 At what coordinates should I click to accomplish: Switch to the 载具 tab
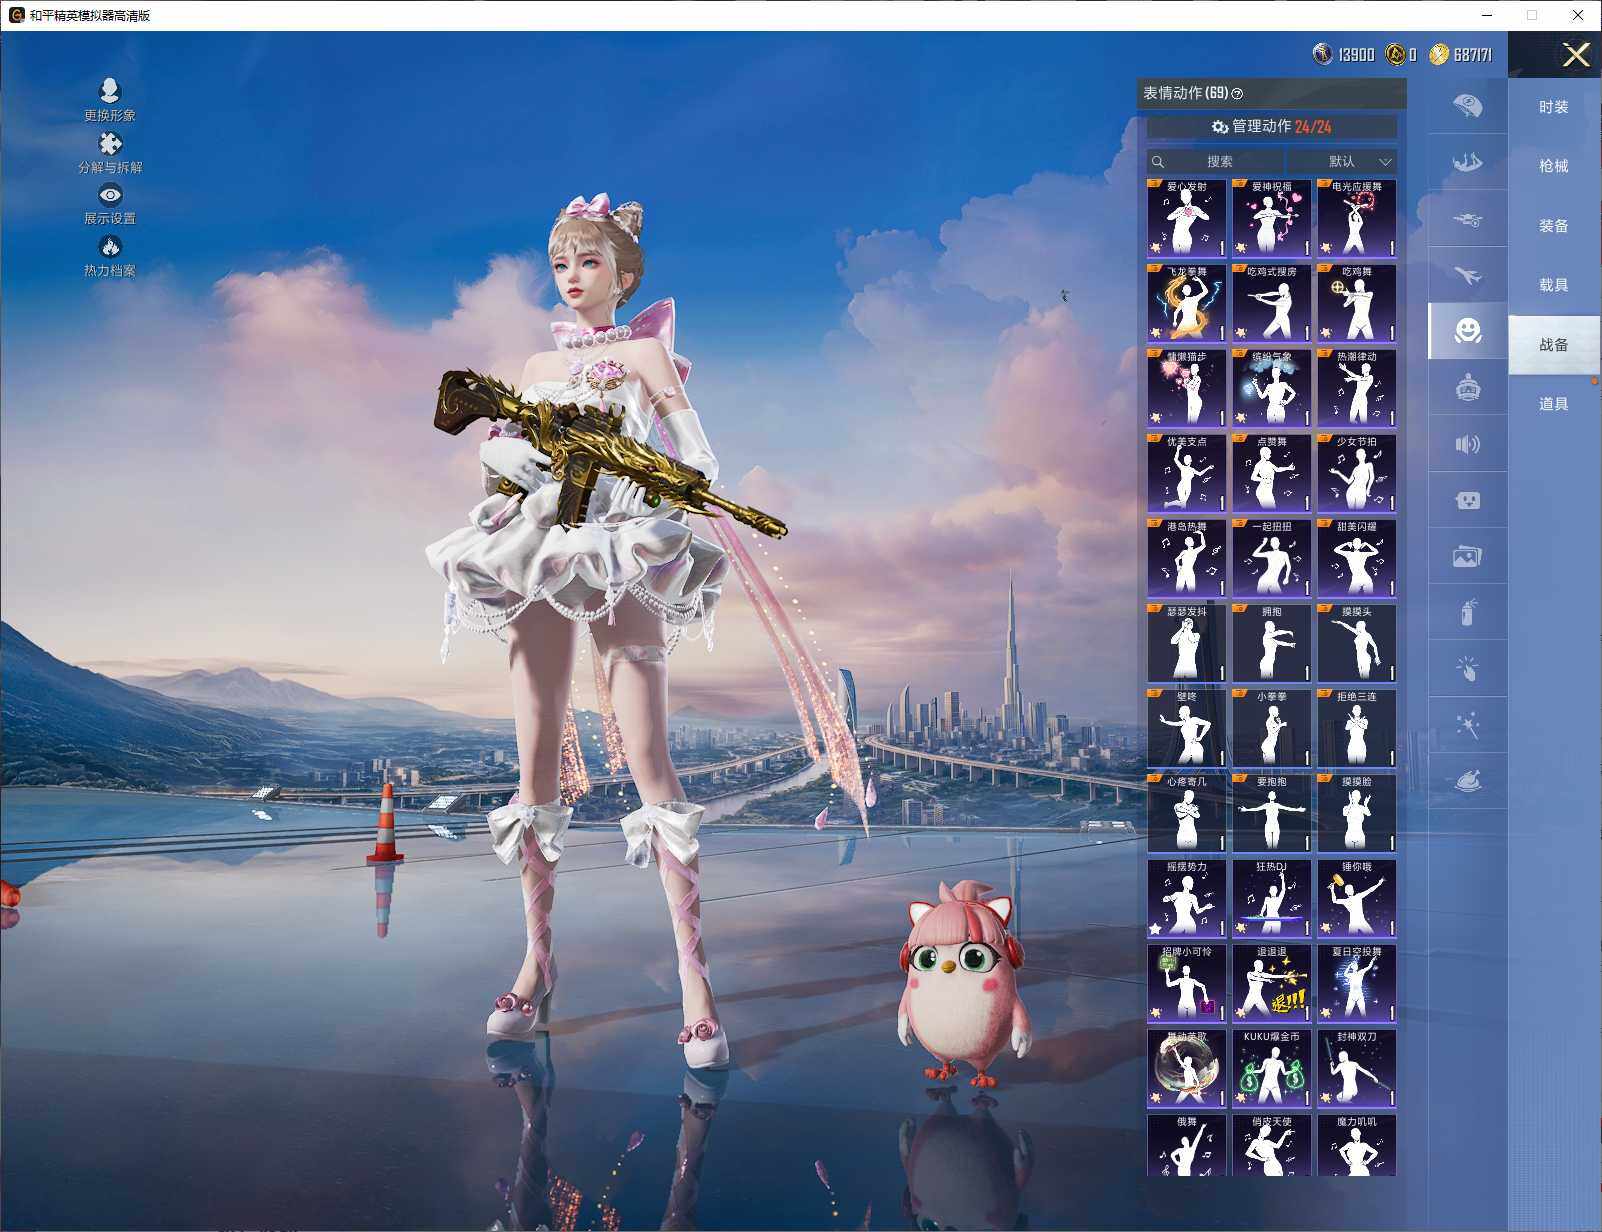click(1553, 285)
